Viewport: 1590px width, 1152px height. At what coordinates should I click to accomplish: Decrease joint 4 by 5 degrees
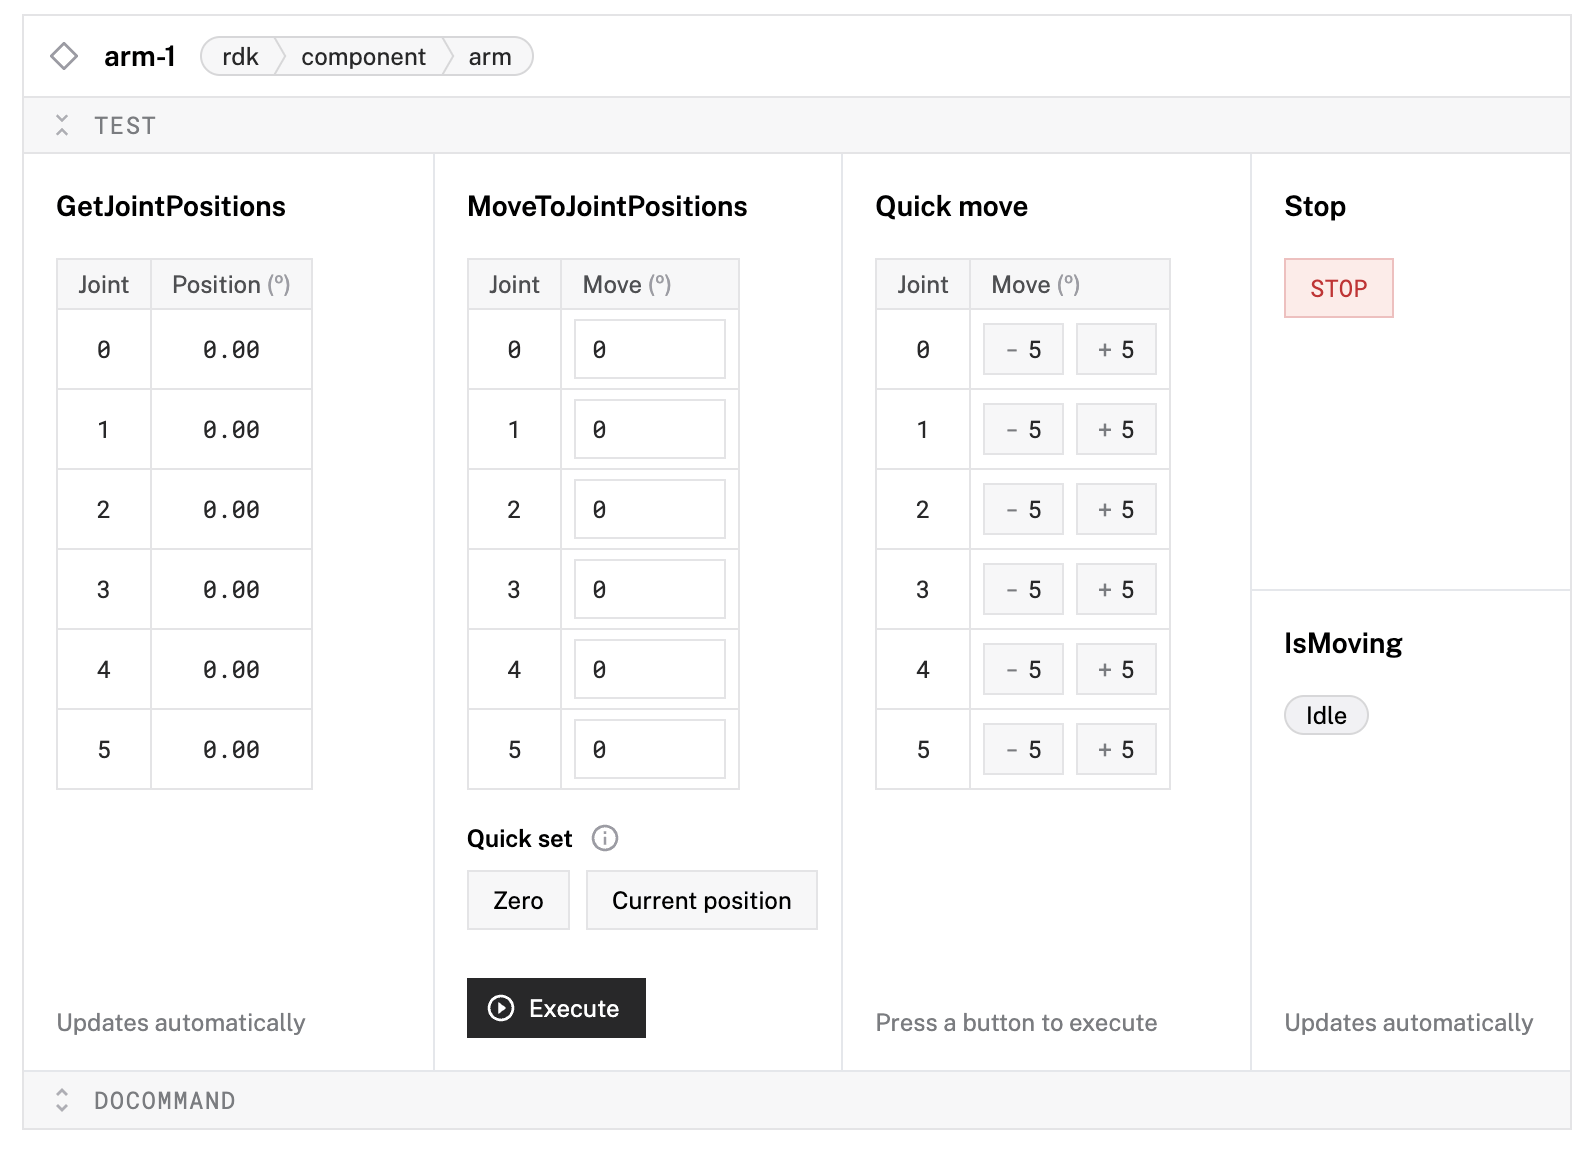1022,669
